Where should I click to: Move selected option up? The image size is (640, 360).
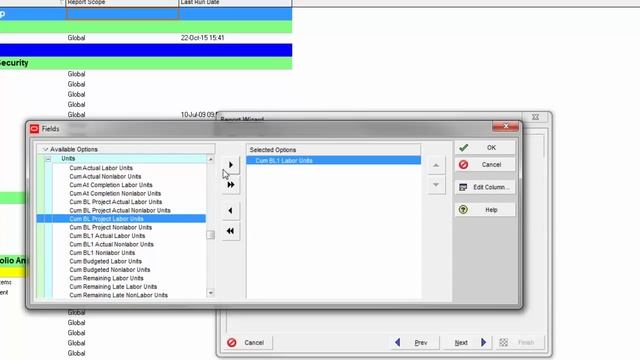(436, 165)
